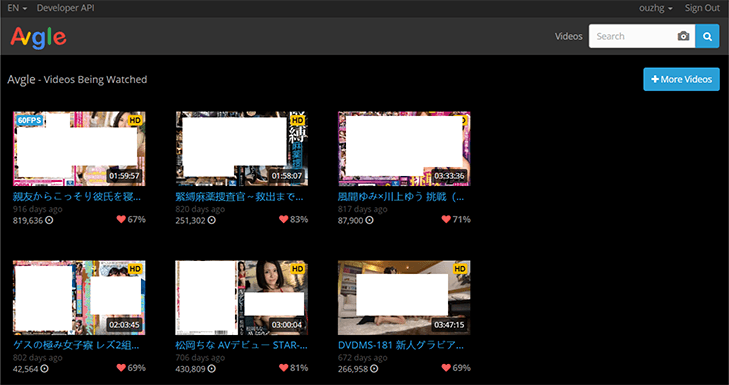Click the 83% like rating
The image size is (729, 385).
pyautogui.click(x=299, y=219)
